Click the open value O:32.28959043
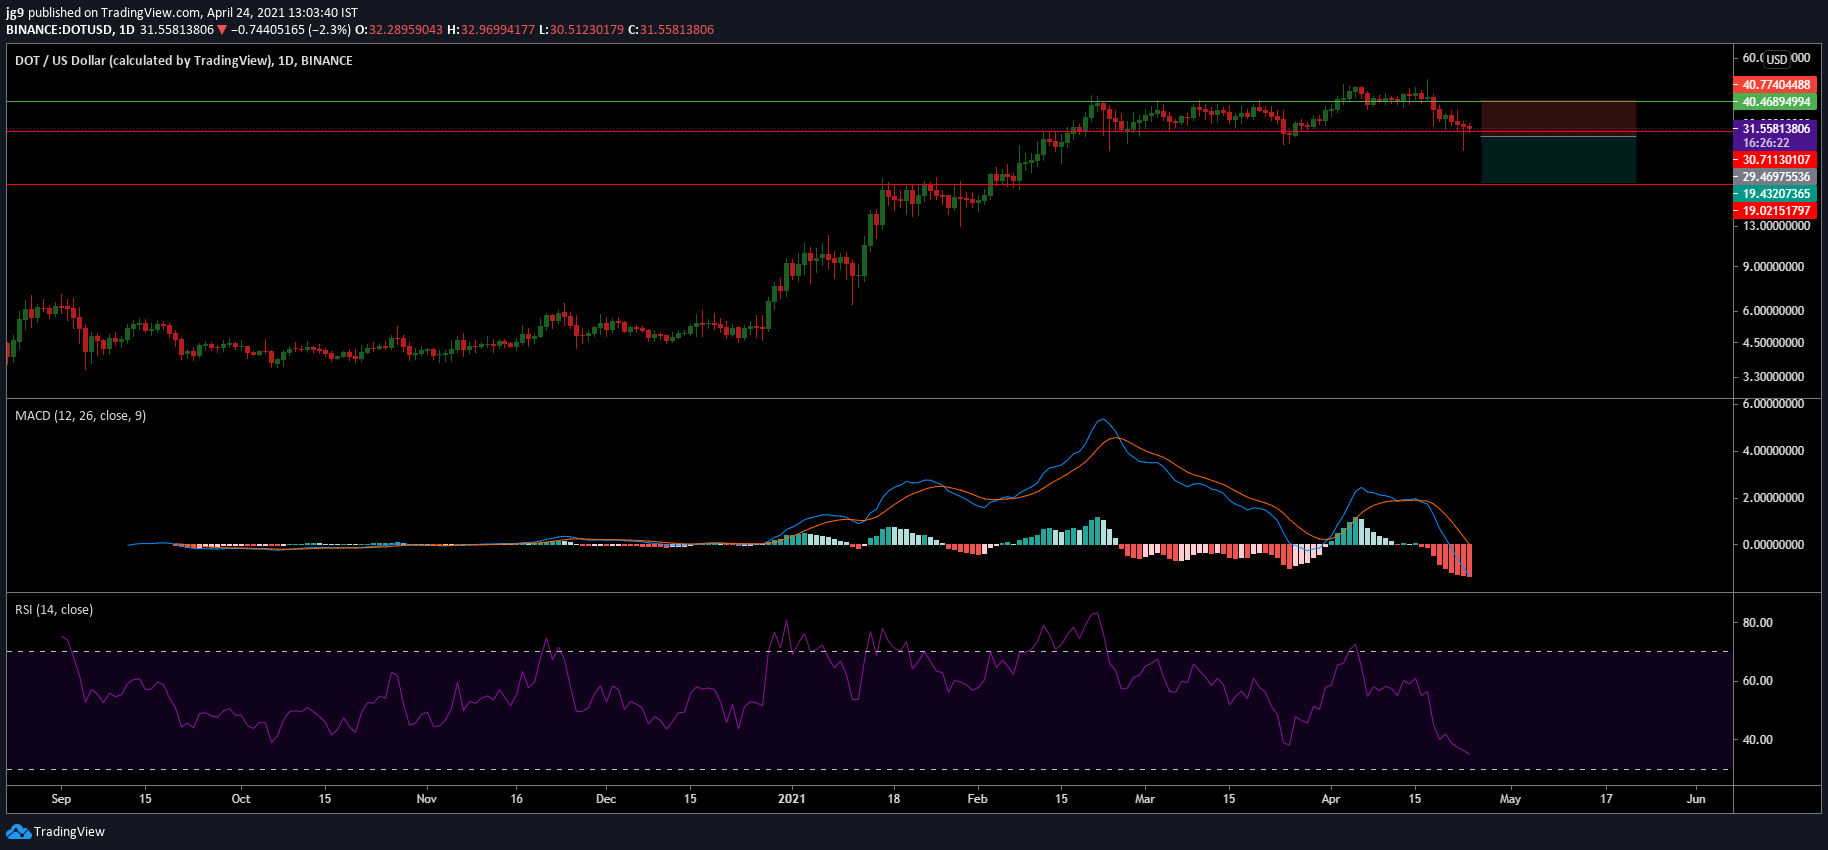This screenshot has height=850, width=1828. pos(399,30)
